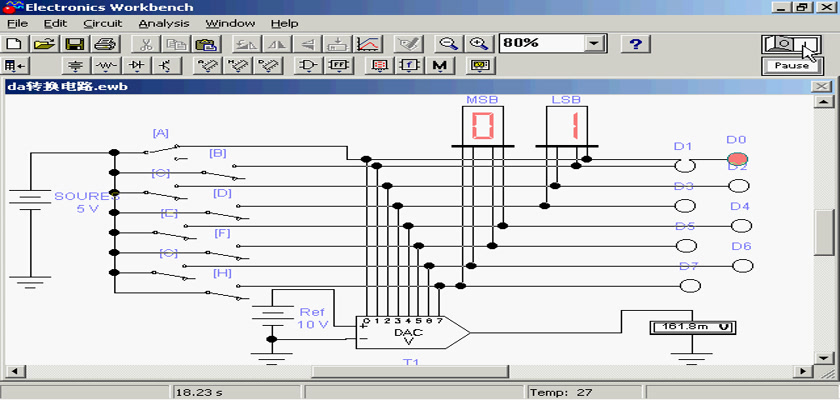840x400 pixels.
Task: Open the Controls parts bin
Action: [x=409, y=66]
